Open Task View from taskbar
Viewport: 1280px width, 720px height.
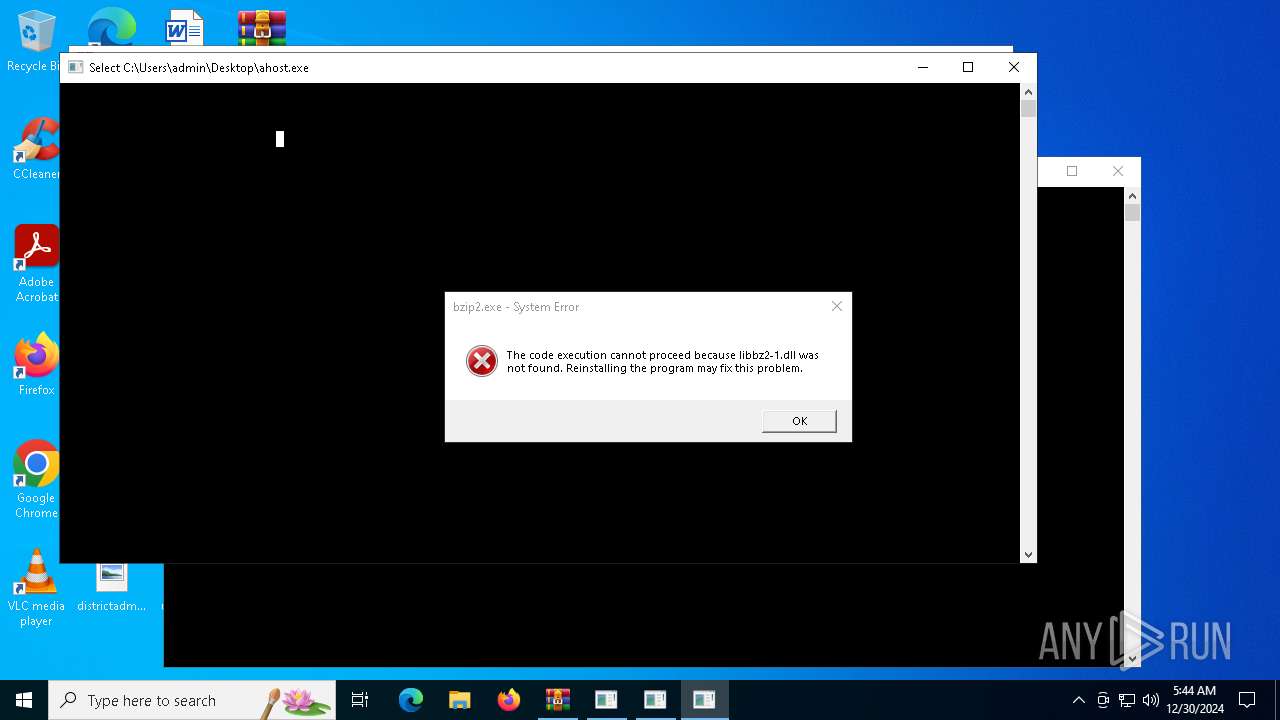click(360, 700)
